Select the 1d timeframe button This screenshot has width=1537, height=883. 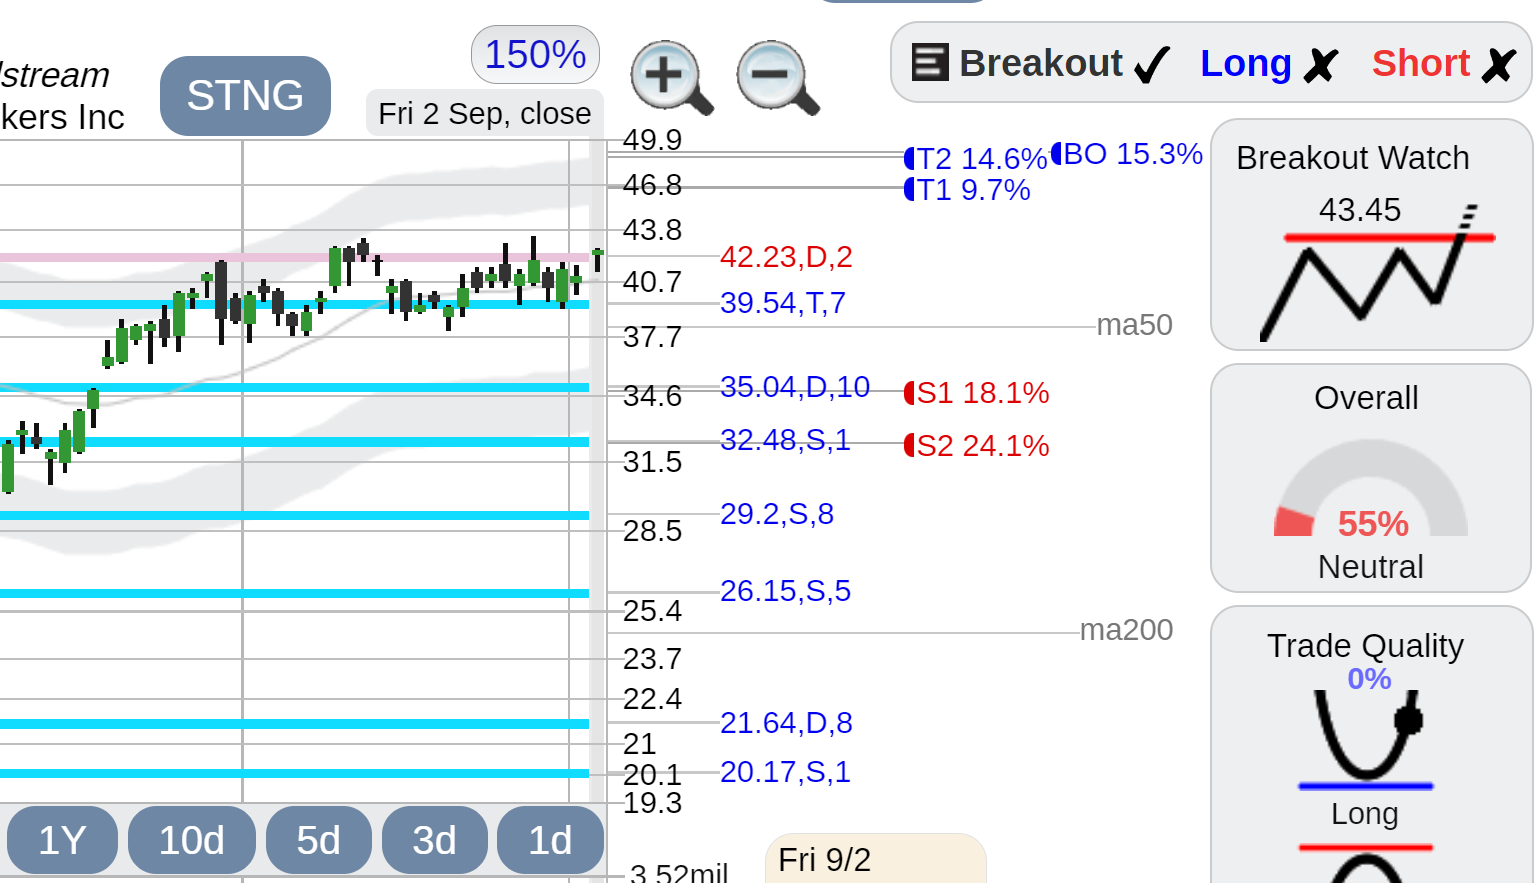tap(550, 840)
